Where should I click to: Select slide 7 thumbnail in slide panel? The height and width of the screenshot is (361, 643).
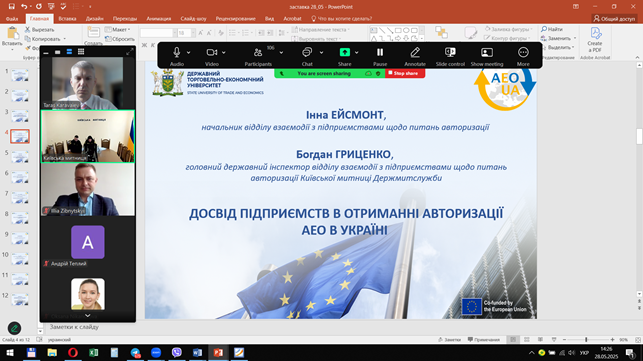pos(20,197)
